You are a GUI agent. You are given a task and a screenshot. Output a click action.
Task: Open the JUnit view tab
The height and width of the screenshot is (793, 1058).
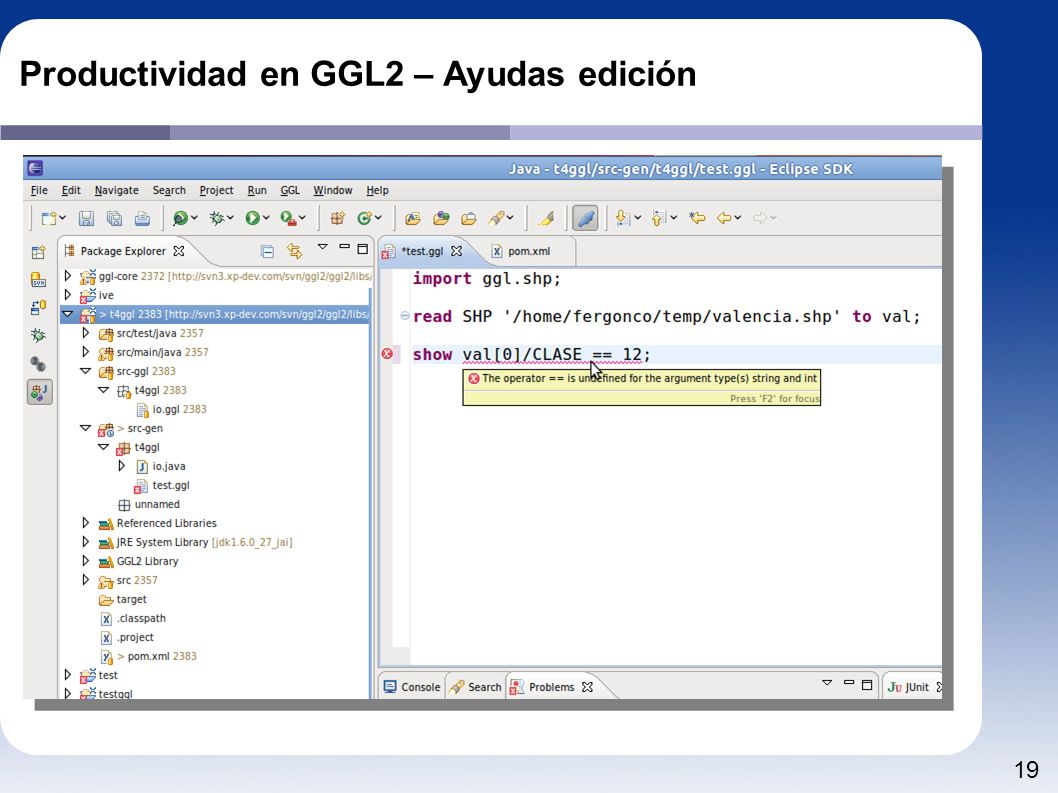click(x=910, y=687)
